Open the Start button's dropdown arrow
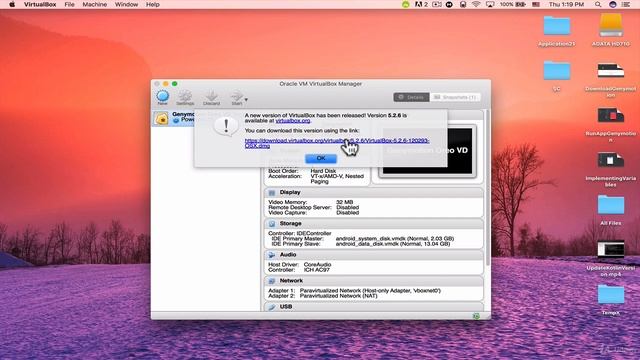 click(x=246, y=99)
